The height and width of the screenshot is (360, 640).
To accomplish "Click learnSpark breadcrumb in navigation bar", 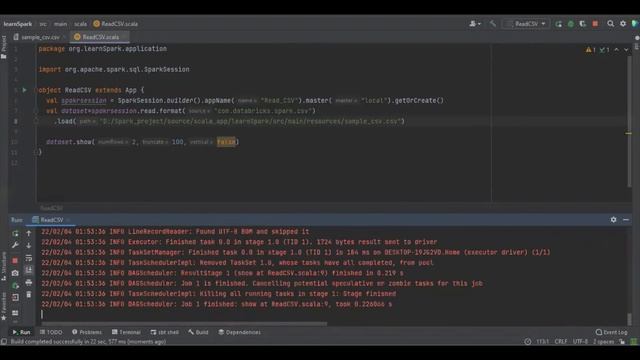I will [18, 24].
